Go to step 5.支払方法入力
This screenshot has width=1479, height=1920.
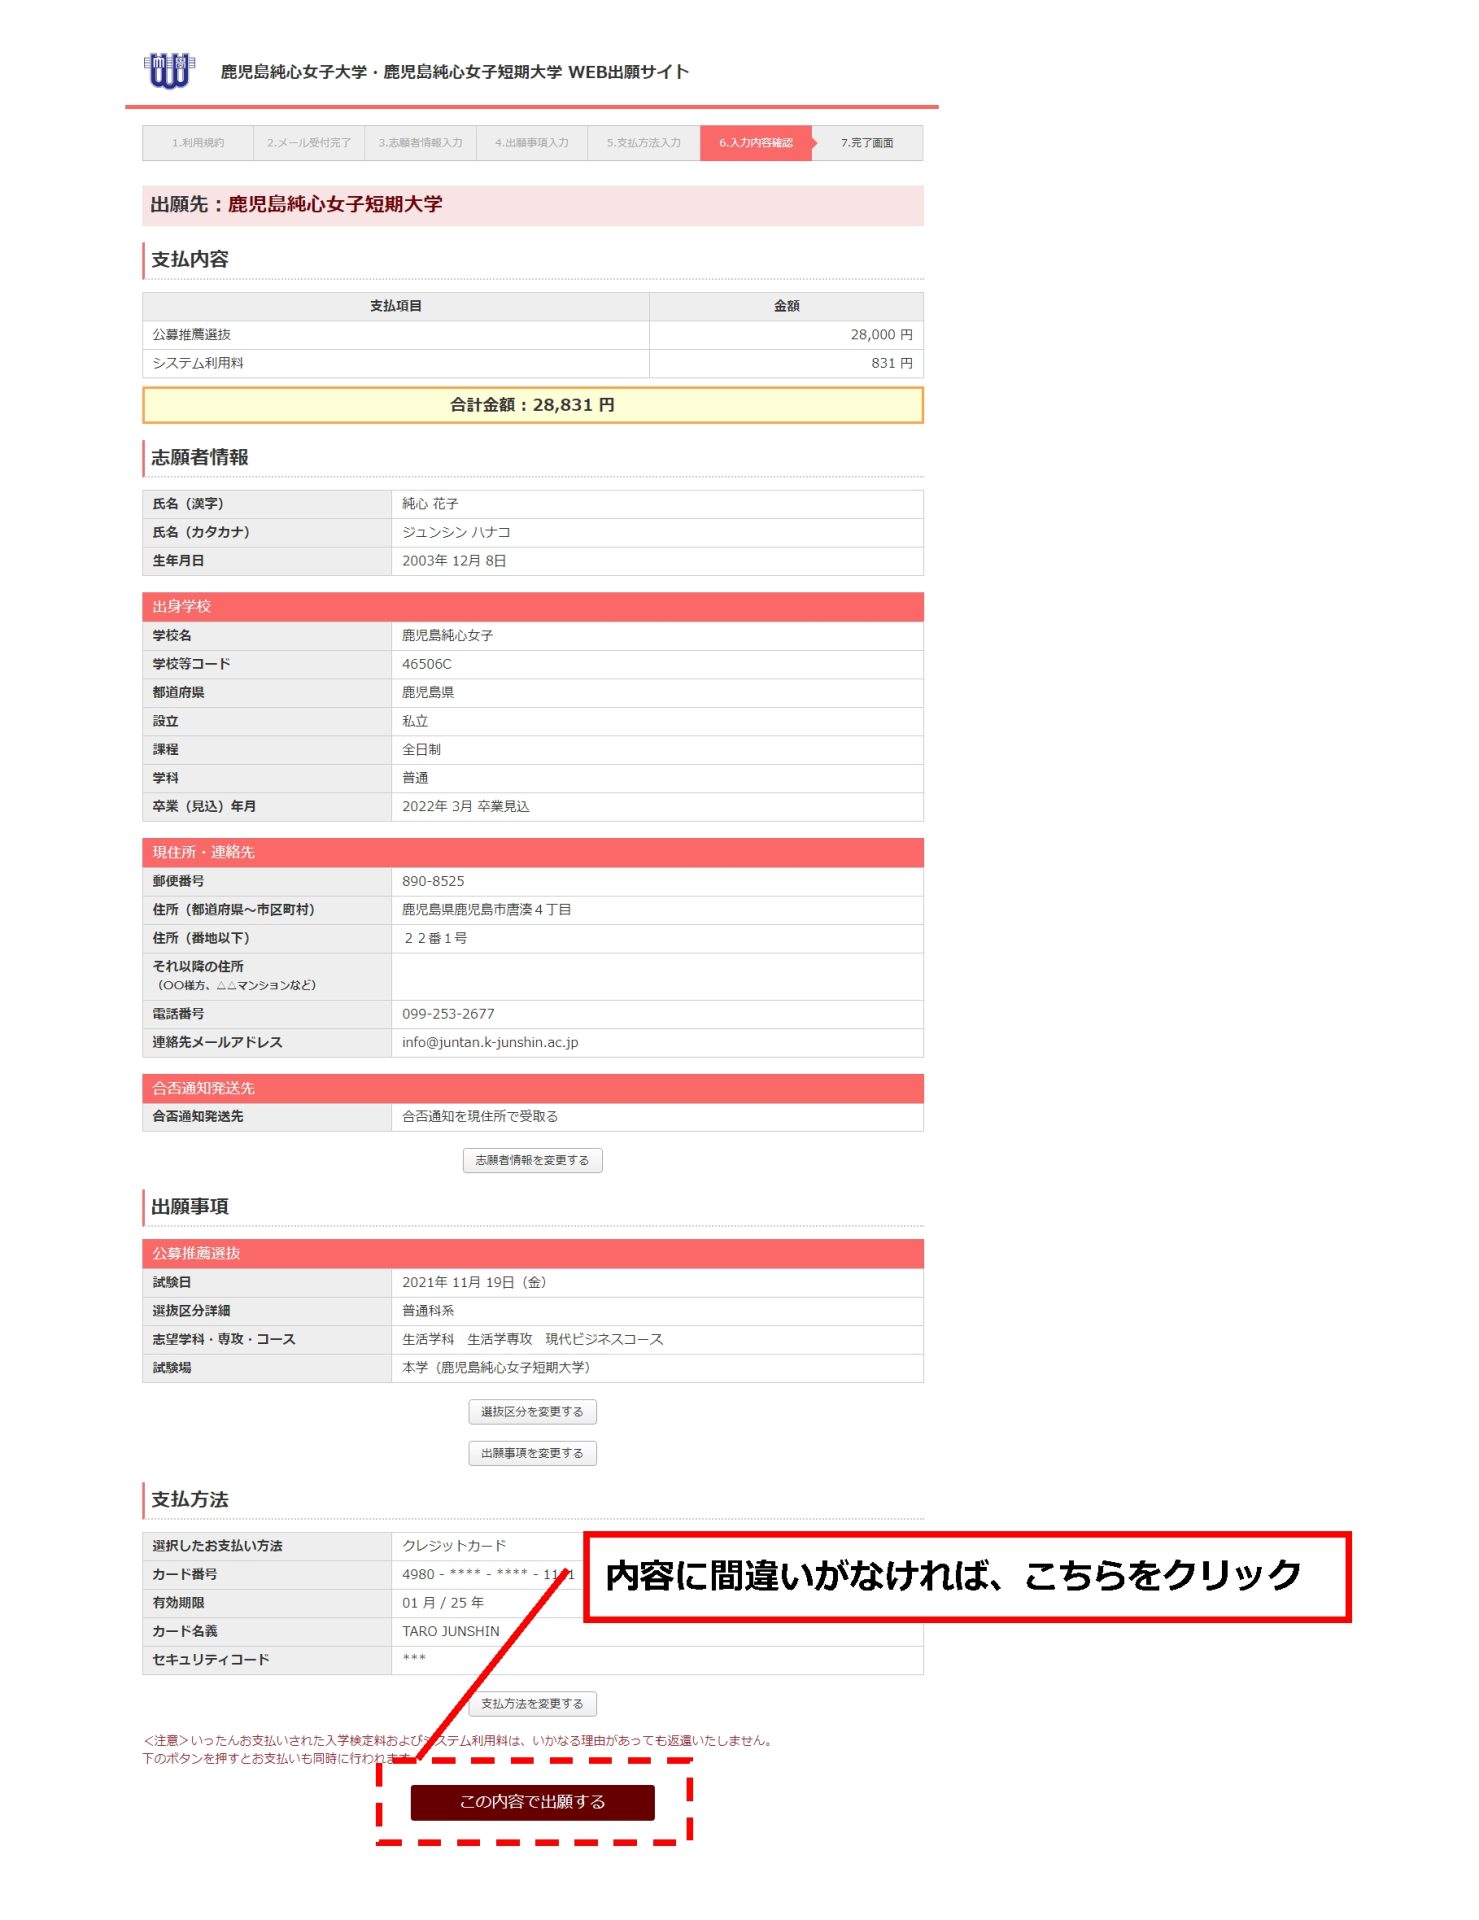click(644, 143)
